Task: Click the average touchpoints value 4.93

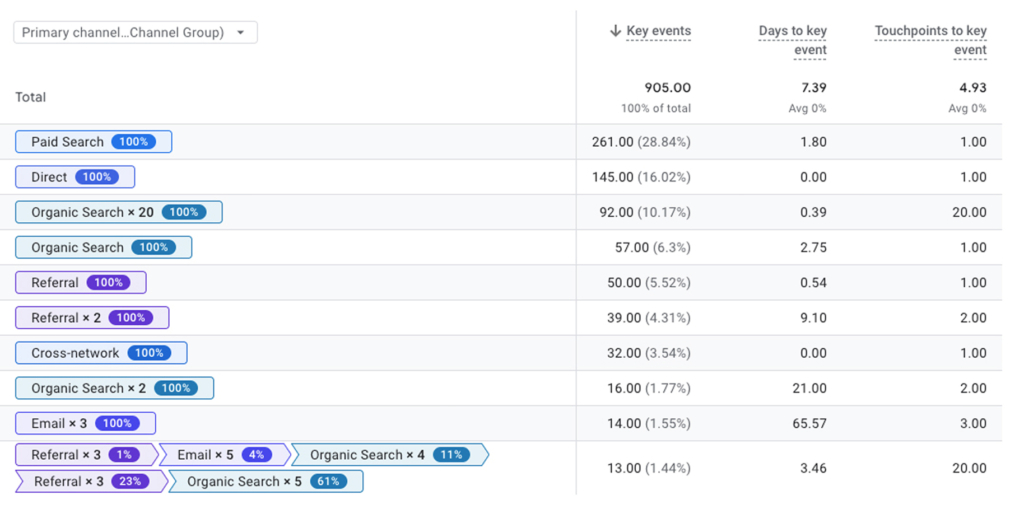Action: (x=973, y=87)
